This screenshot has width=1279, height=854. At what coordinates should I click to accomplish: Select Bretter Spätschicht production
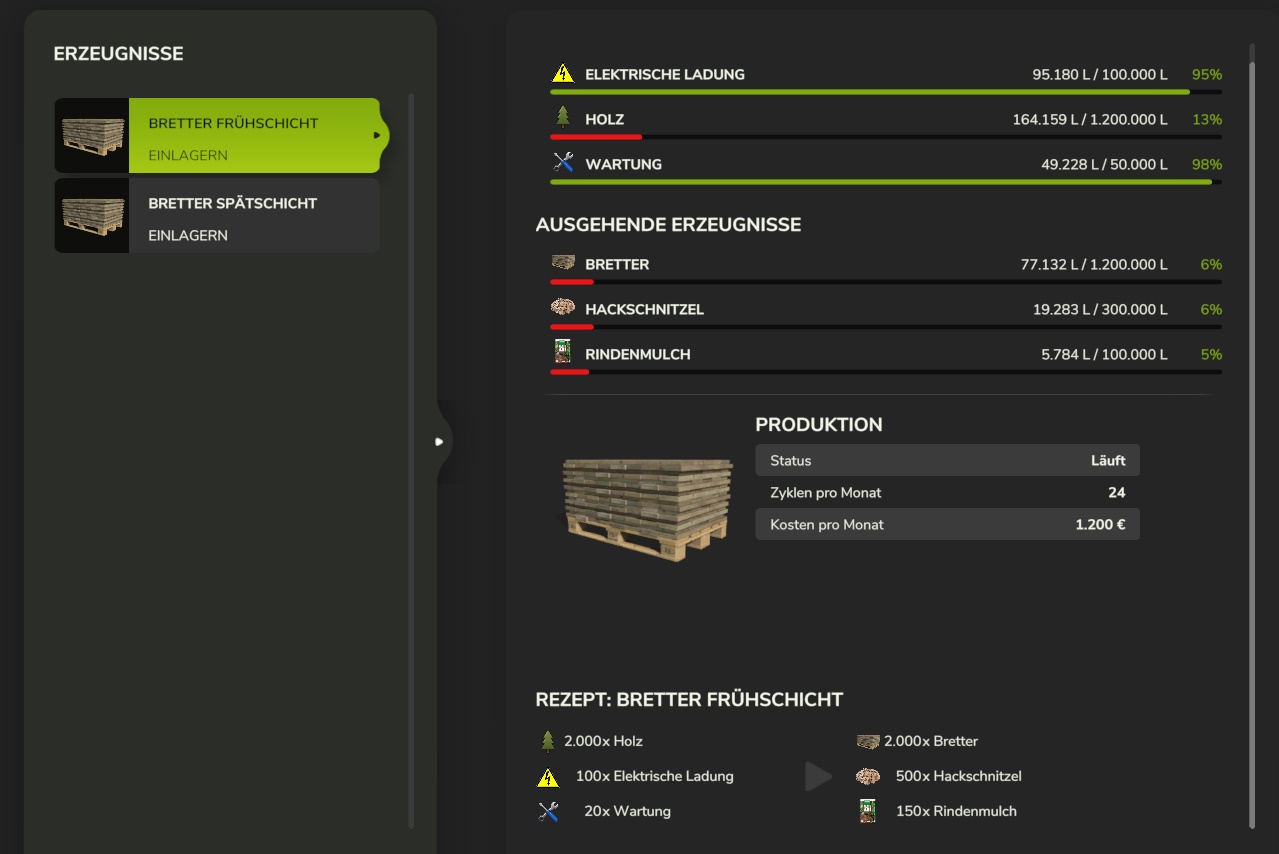pos(233,204)
